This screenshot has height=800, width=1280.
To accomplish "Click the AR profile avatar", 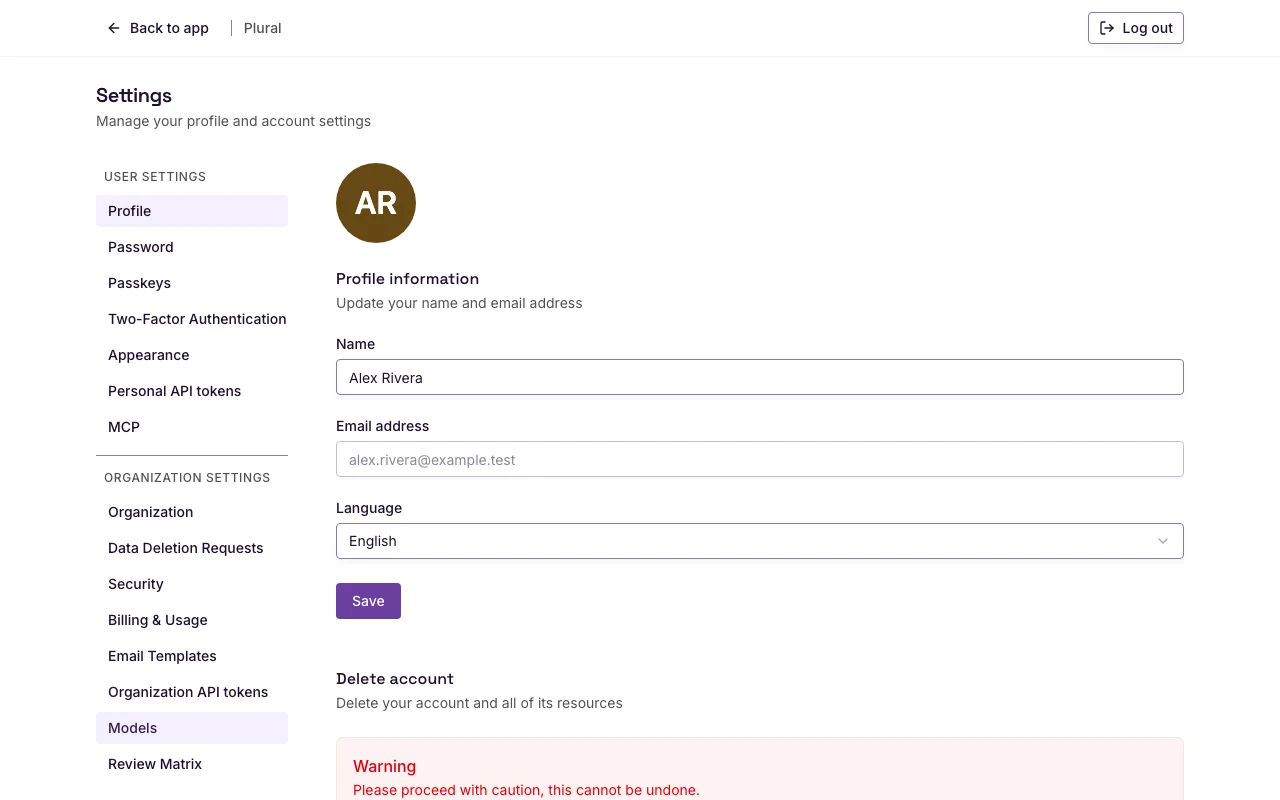I will click(x=376, y=203).
